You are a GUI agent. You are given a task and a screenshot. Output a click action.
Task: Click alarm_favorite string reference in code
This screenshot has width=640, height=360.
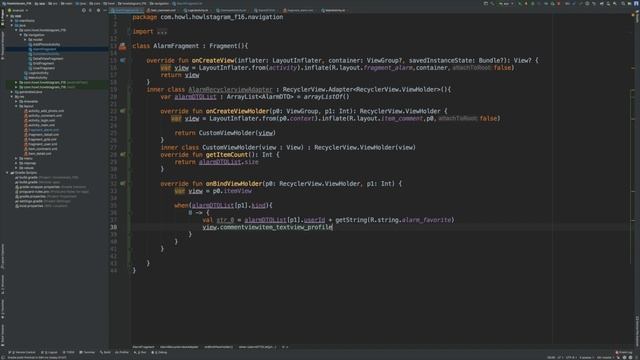(426, 220)
